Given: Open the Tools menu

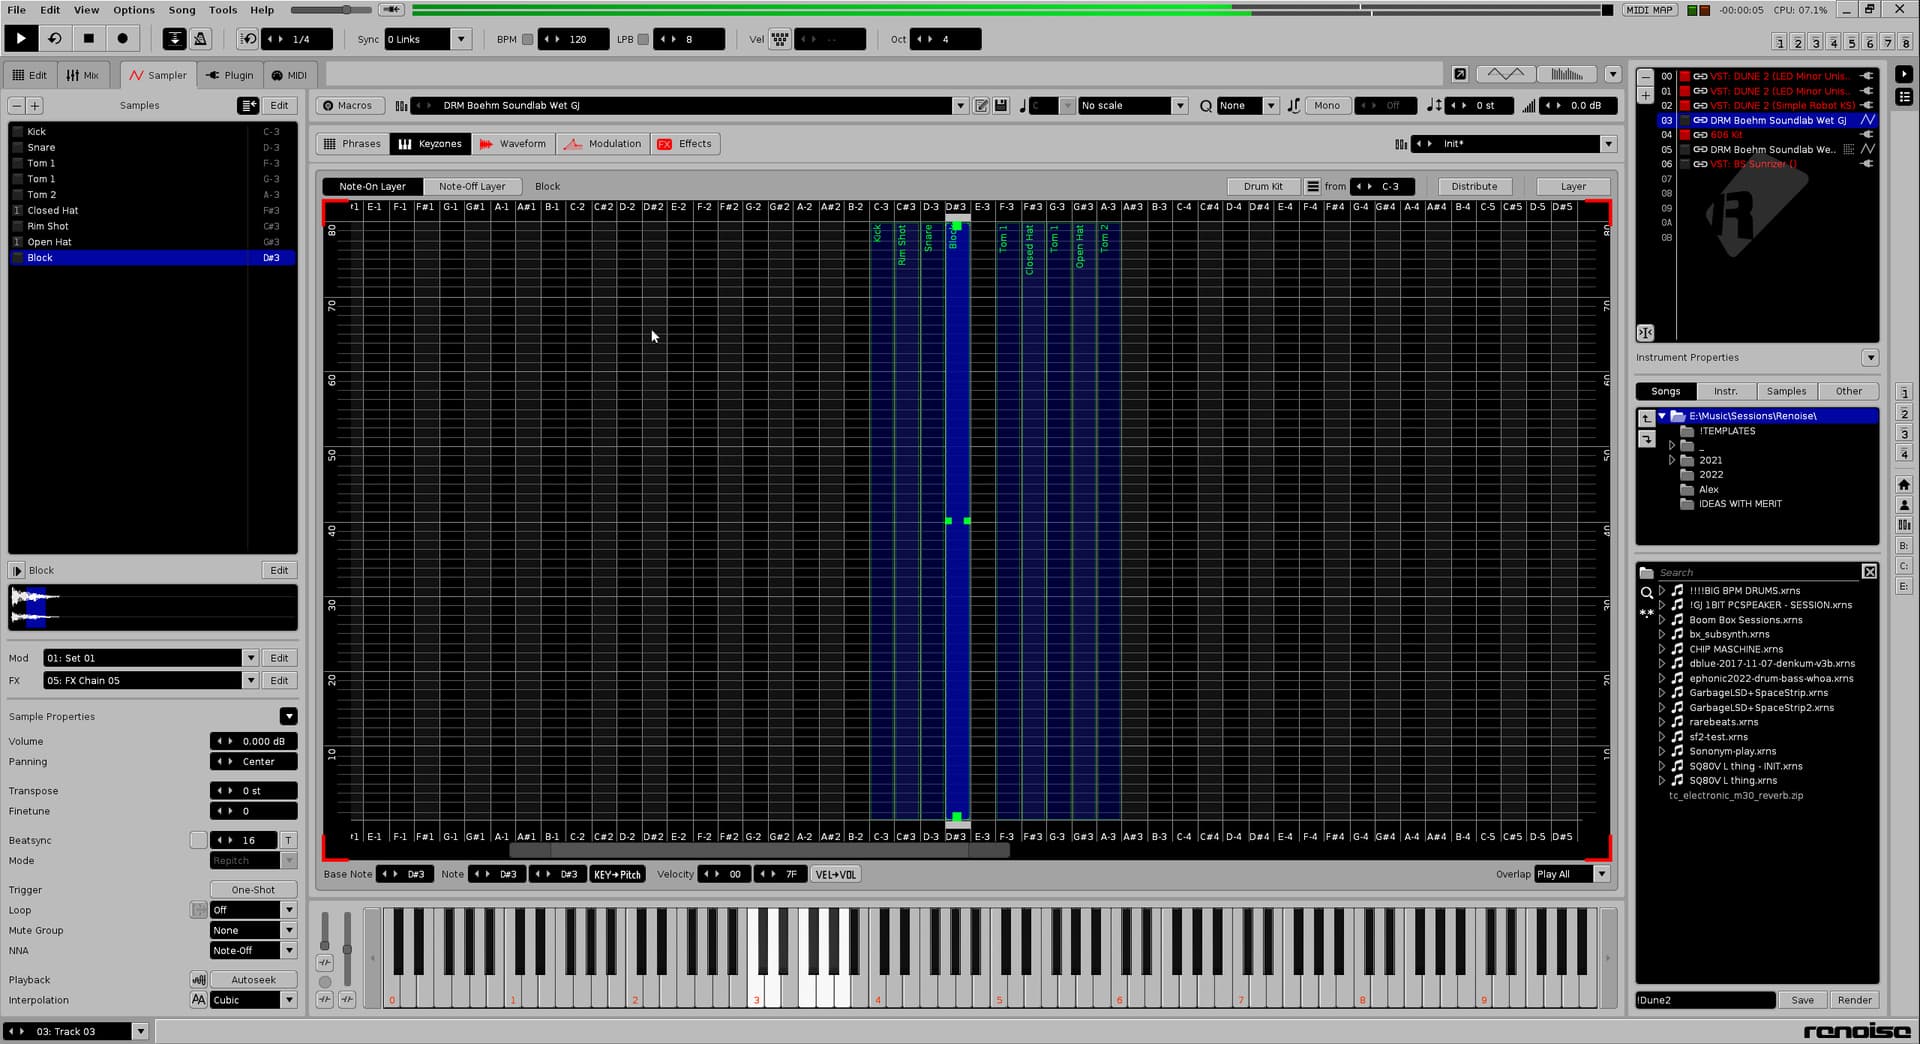Looking at the screenshot, I should (222, 10).
